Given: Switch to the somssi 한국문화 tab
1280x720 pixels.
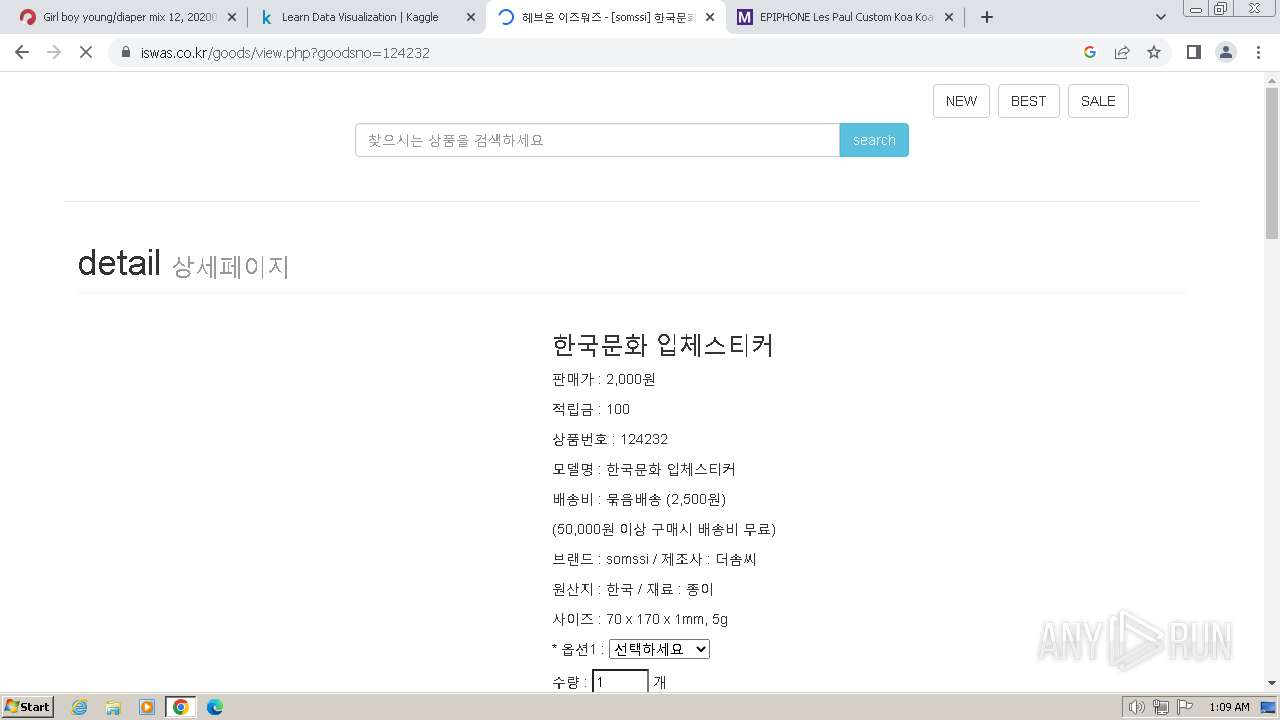Looking at the screenshot, I should tap(606, 17).
